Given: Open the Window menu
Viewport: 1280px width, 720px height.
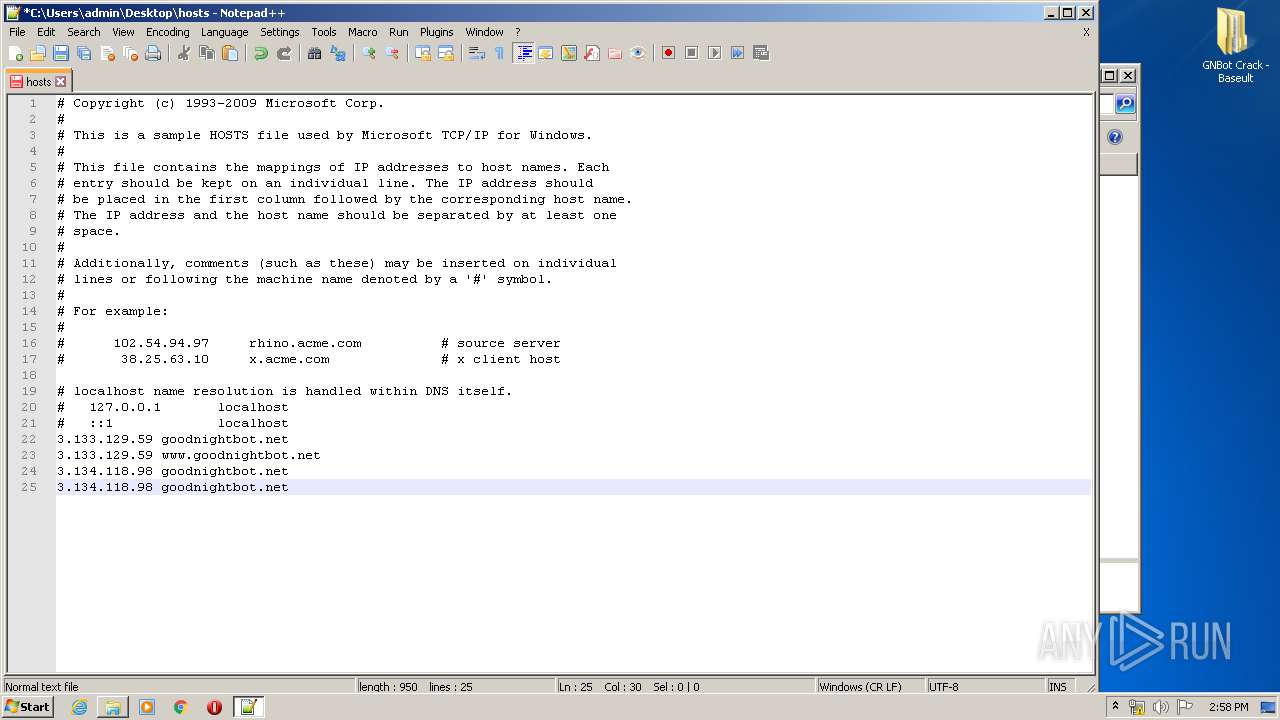Looking at the screenshot, I should tap(485, 32).
